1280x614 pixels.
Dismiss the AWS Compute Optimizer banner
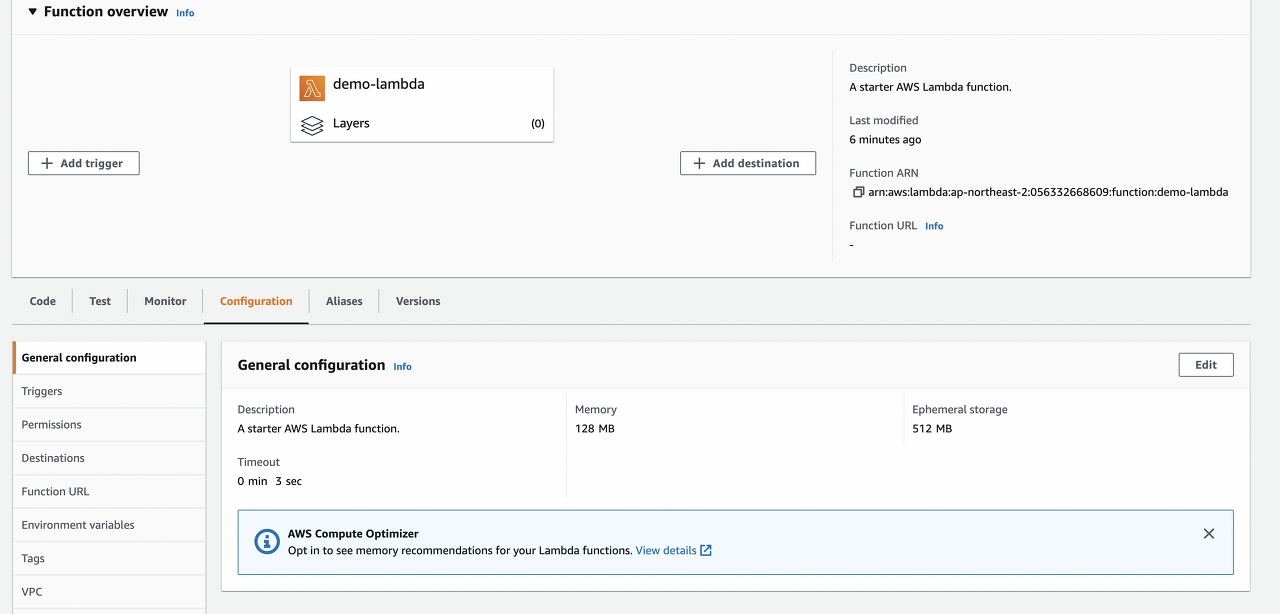1209,534
